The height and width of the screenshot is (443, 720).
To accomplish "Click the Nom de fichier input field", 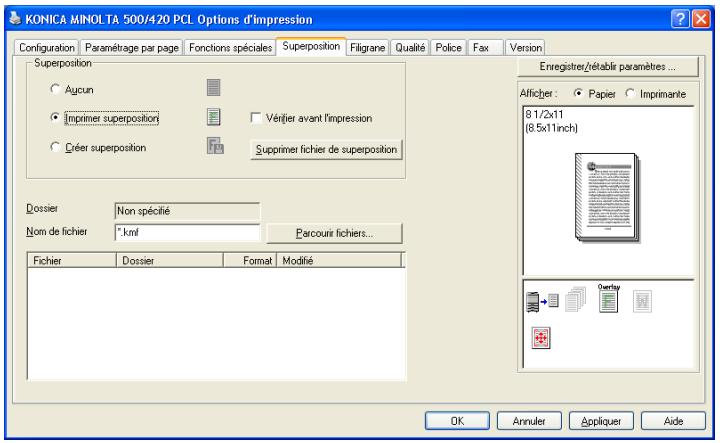I will 187,232.
